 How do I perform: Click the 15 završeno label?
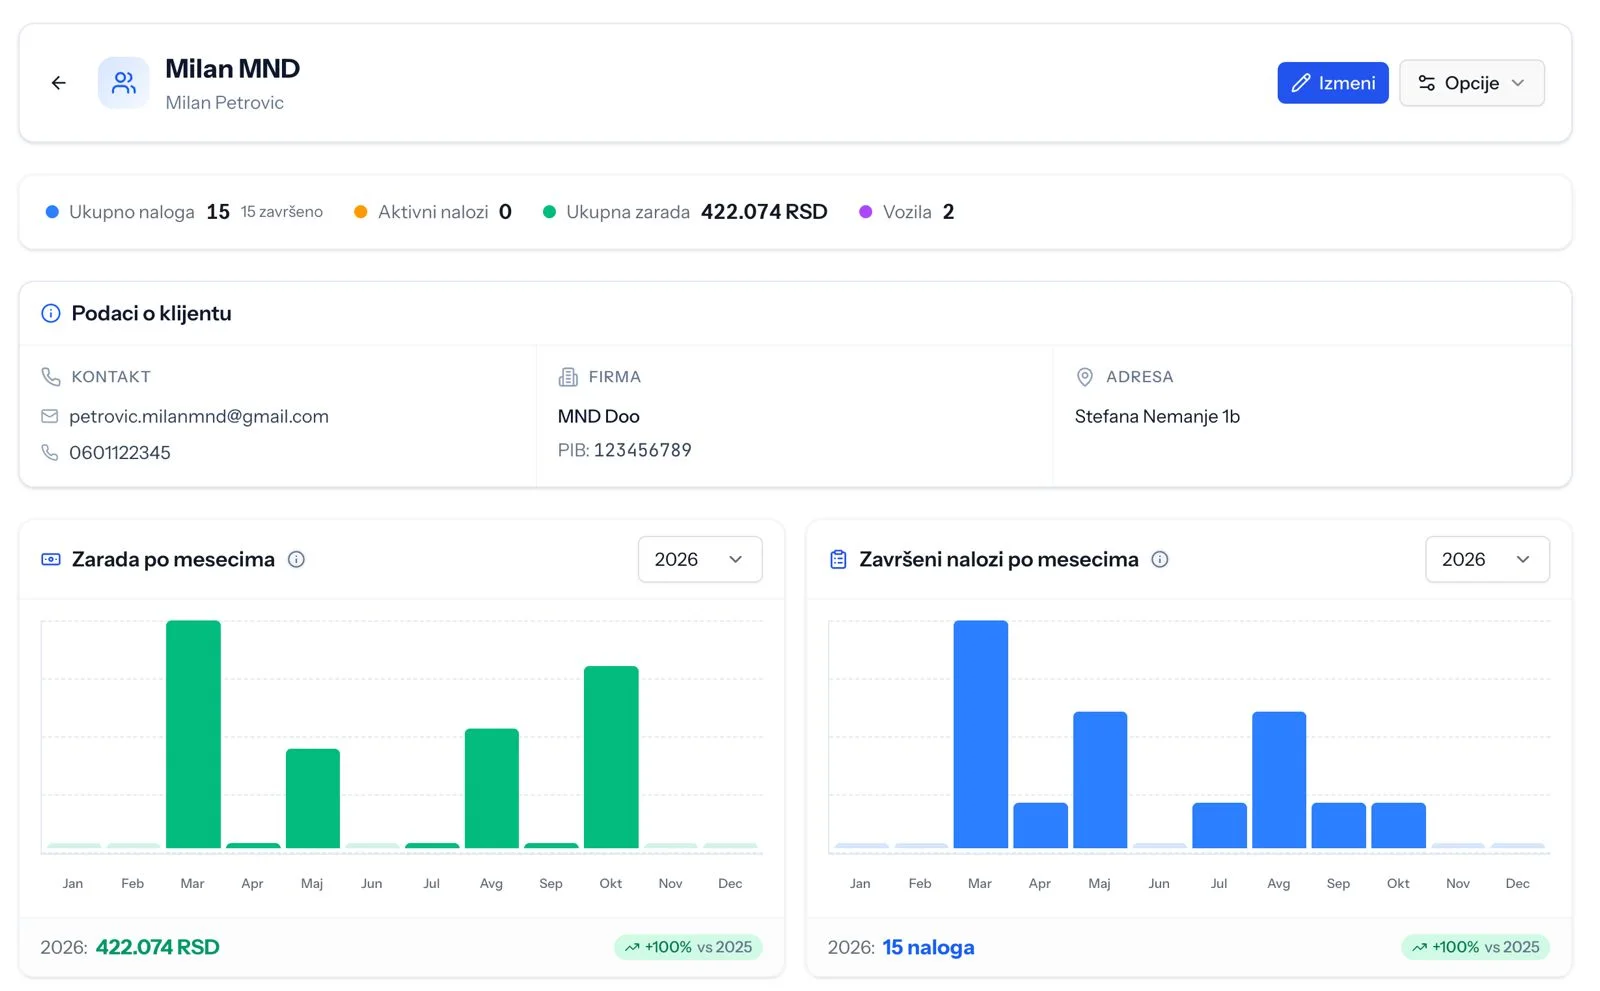coord(282,212)
